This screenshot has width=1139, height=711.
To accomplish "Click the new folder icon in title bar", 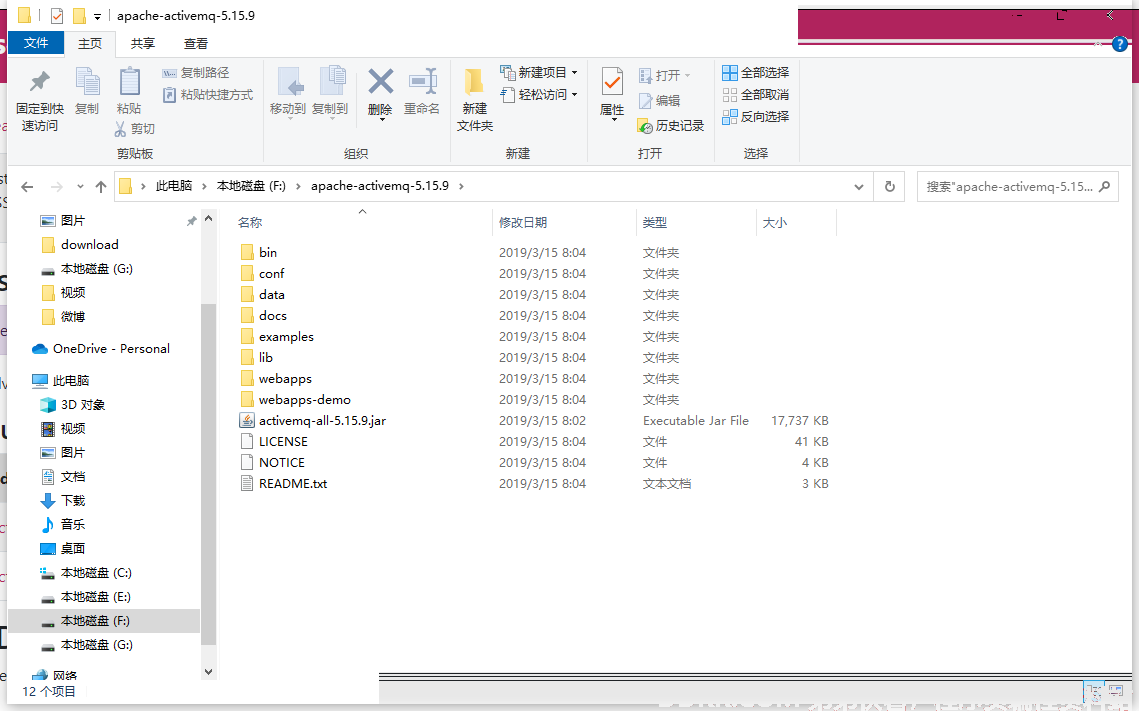I will pyautogui.click(x=78, y=15).
